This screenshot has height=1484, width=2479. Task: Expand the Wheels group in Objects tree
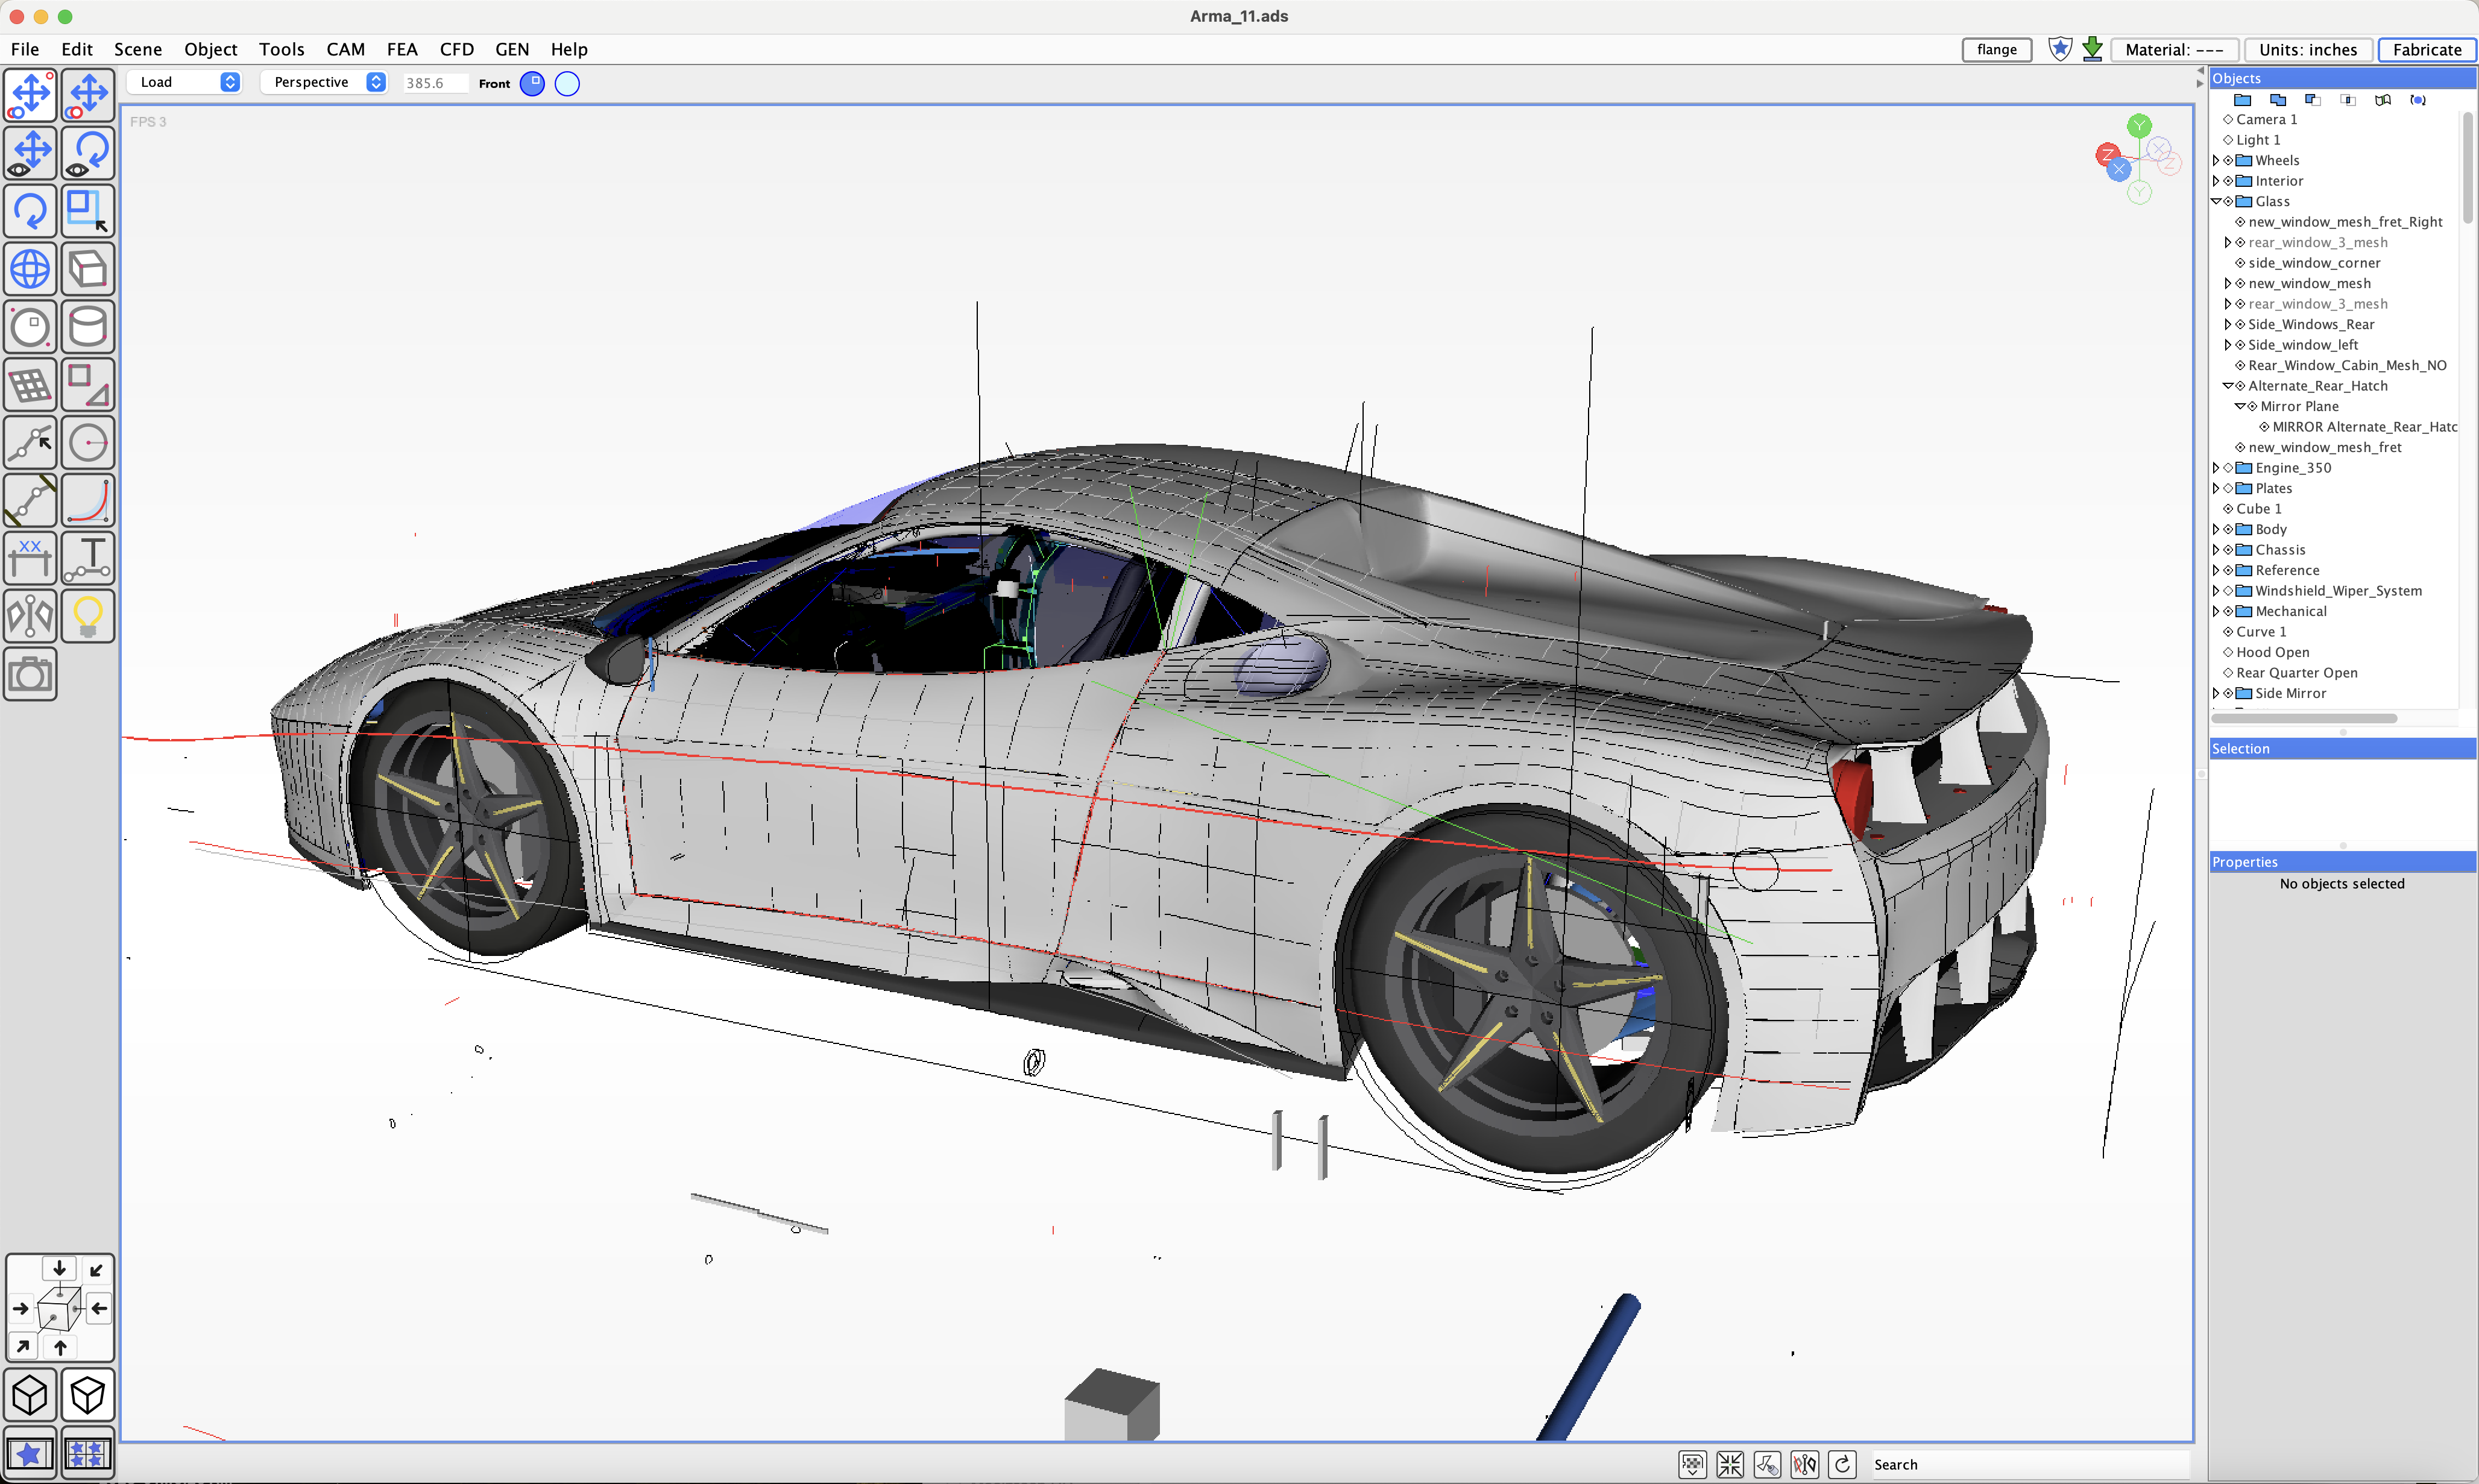click(x=2217, y=160)
